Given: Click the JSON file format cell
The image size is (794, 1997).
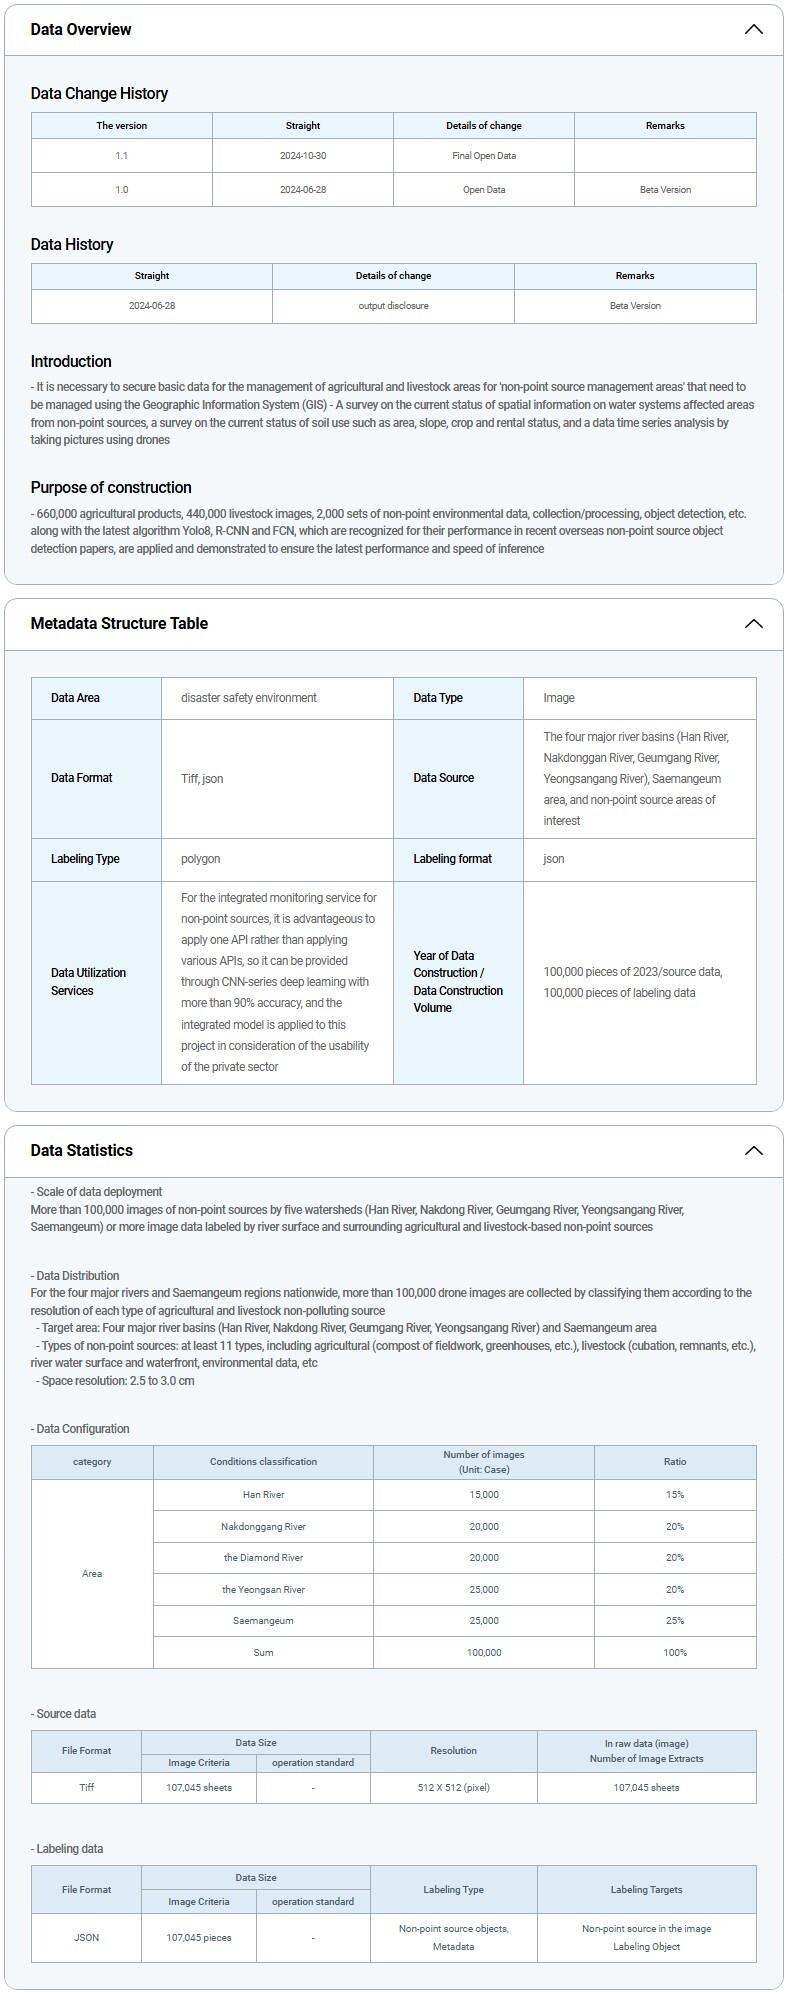Looking at the screenshot, I should 86,1937.
